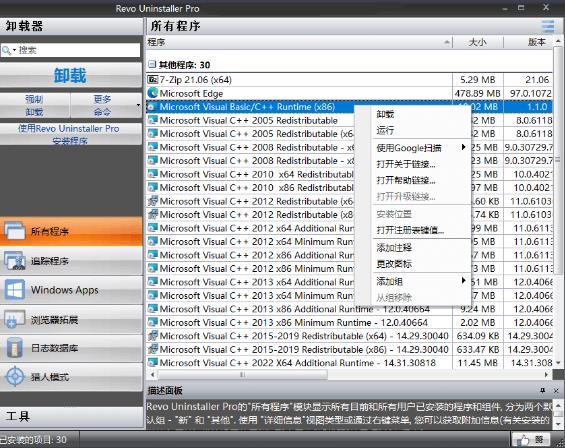Screen dimensions: 565x448
Task: Select 打开注册表键值... menu entry
Action: pyautogui.click(x=410, y=230)
